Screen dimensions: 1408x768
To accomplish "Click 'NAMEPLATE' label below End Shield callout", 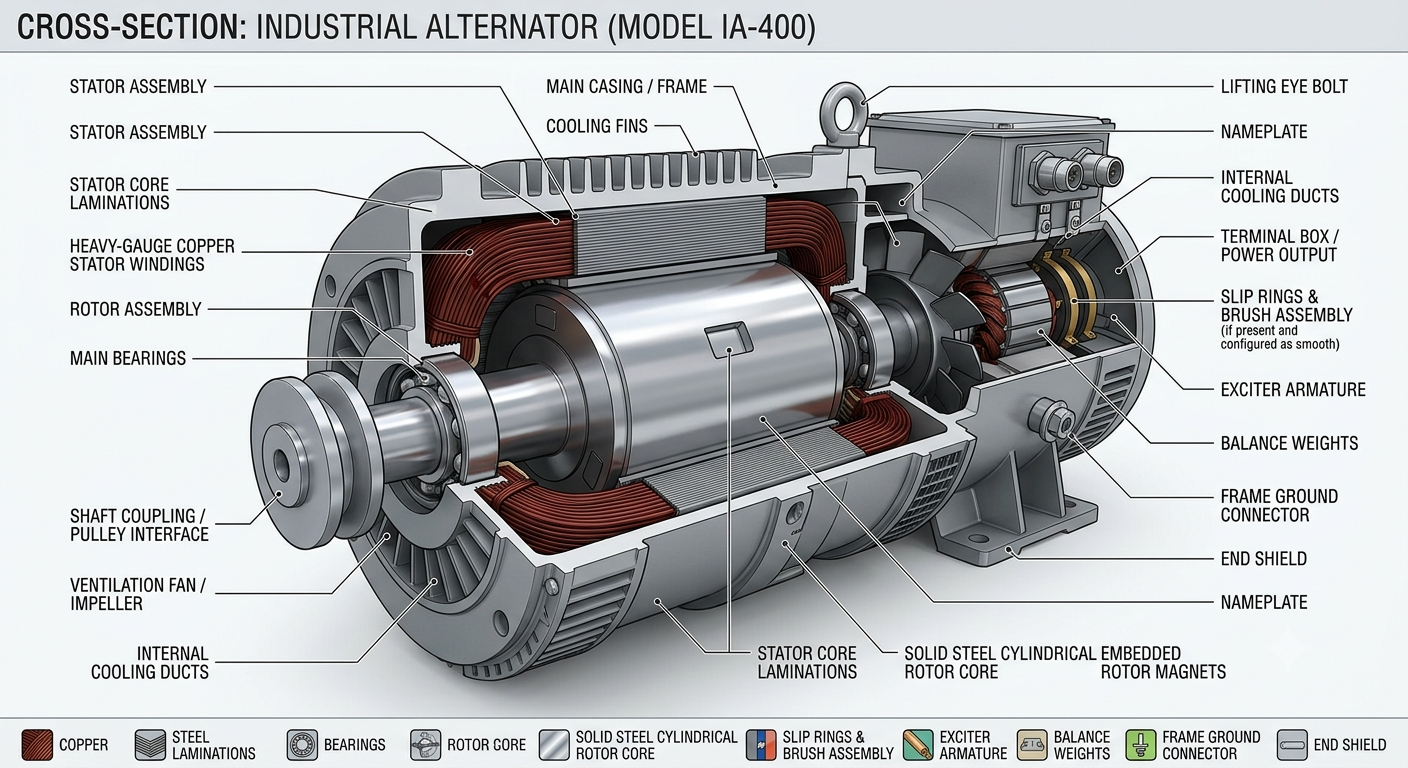I will click(x=1264, y=603).
